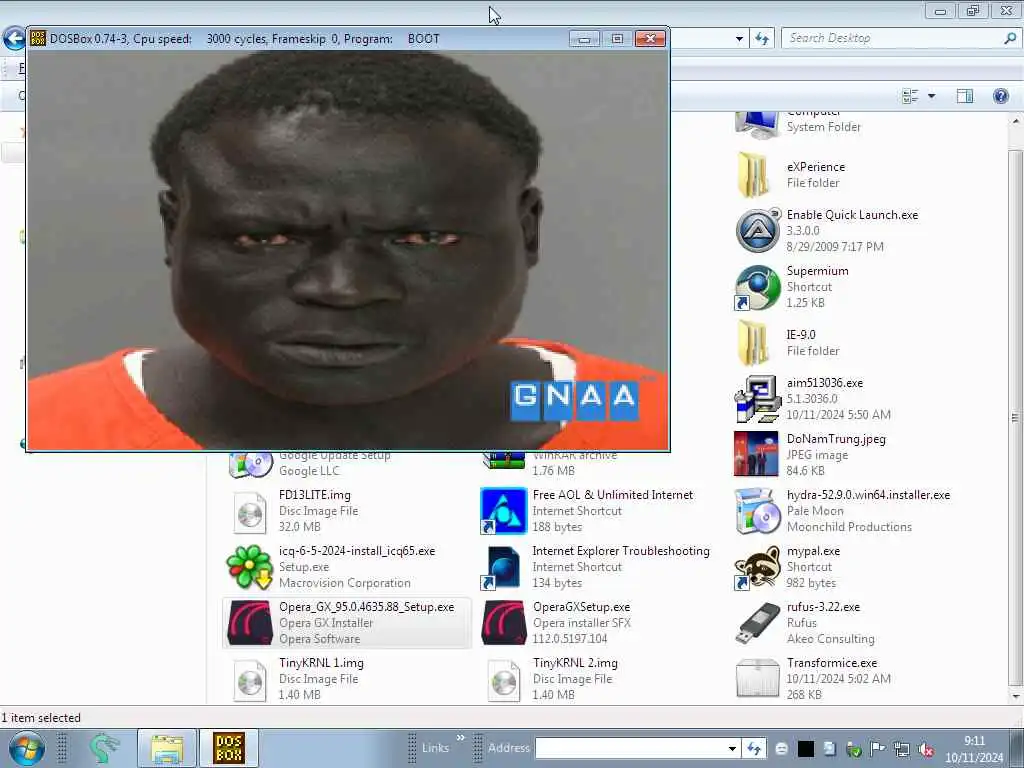Image resolution: width=1024 pixels, height=768 pixels.
Task: Maximize the DOSBox window
Action: pyautogui.click(x=617, y=39)
